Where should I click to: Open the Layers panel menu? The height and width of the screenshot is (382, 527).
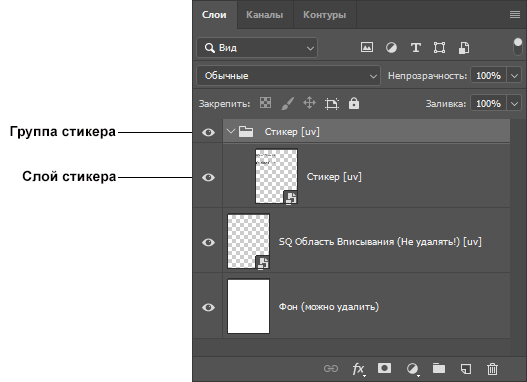(x=515, y=14)
